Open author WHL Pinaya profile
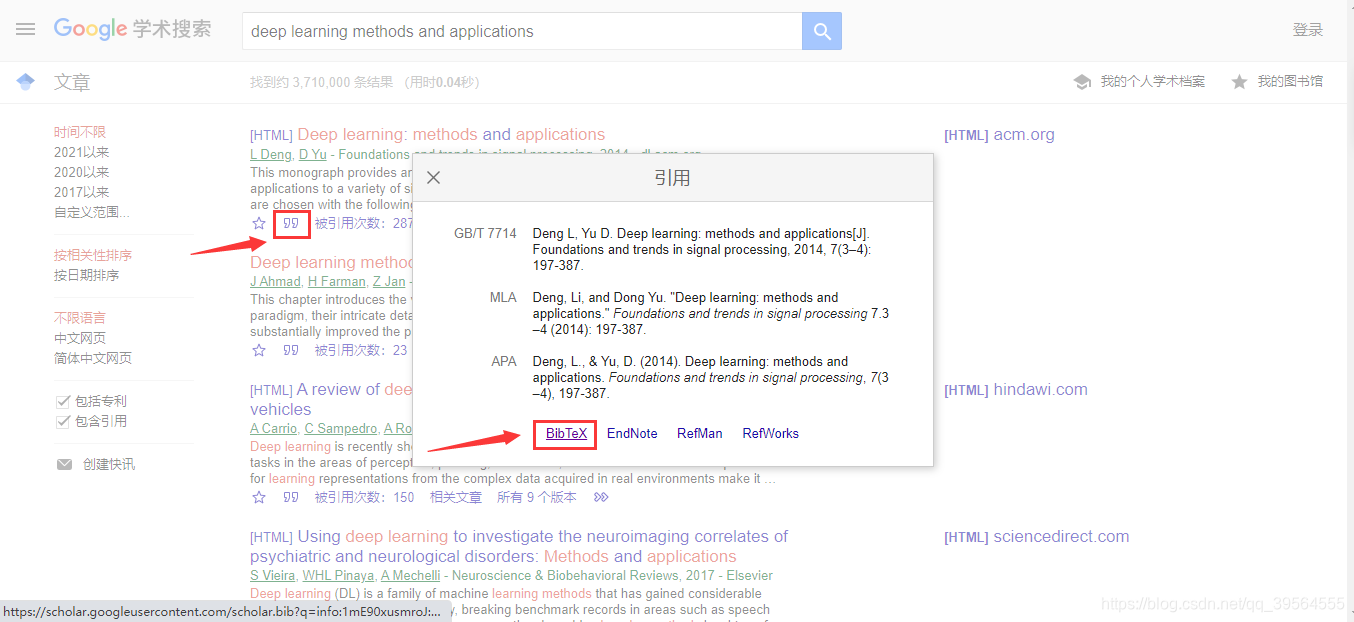Viewport: 1354px width, 622px height. tap(337, 575)
